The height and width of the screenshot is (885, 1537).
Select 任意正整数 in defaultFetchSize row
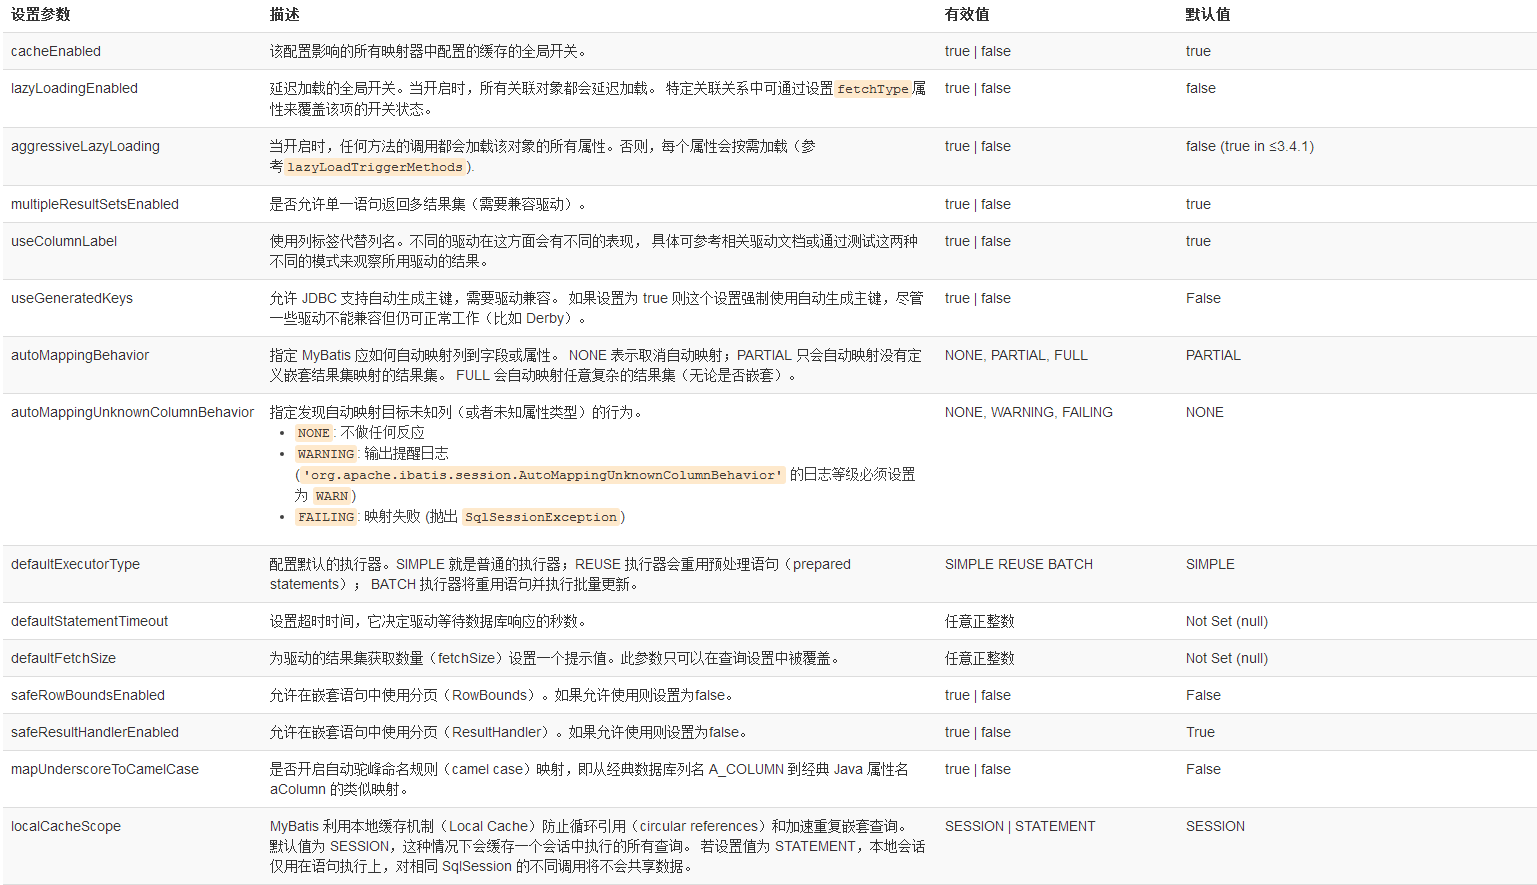point(980,658)
